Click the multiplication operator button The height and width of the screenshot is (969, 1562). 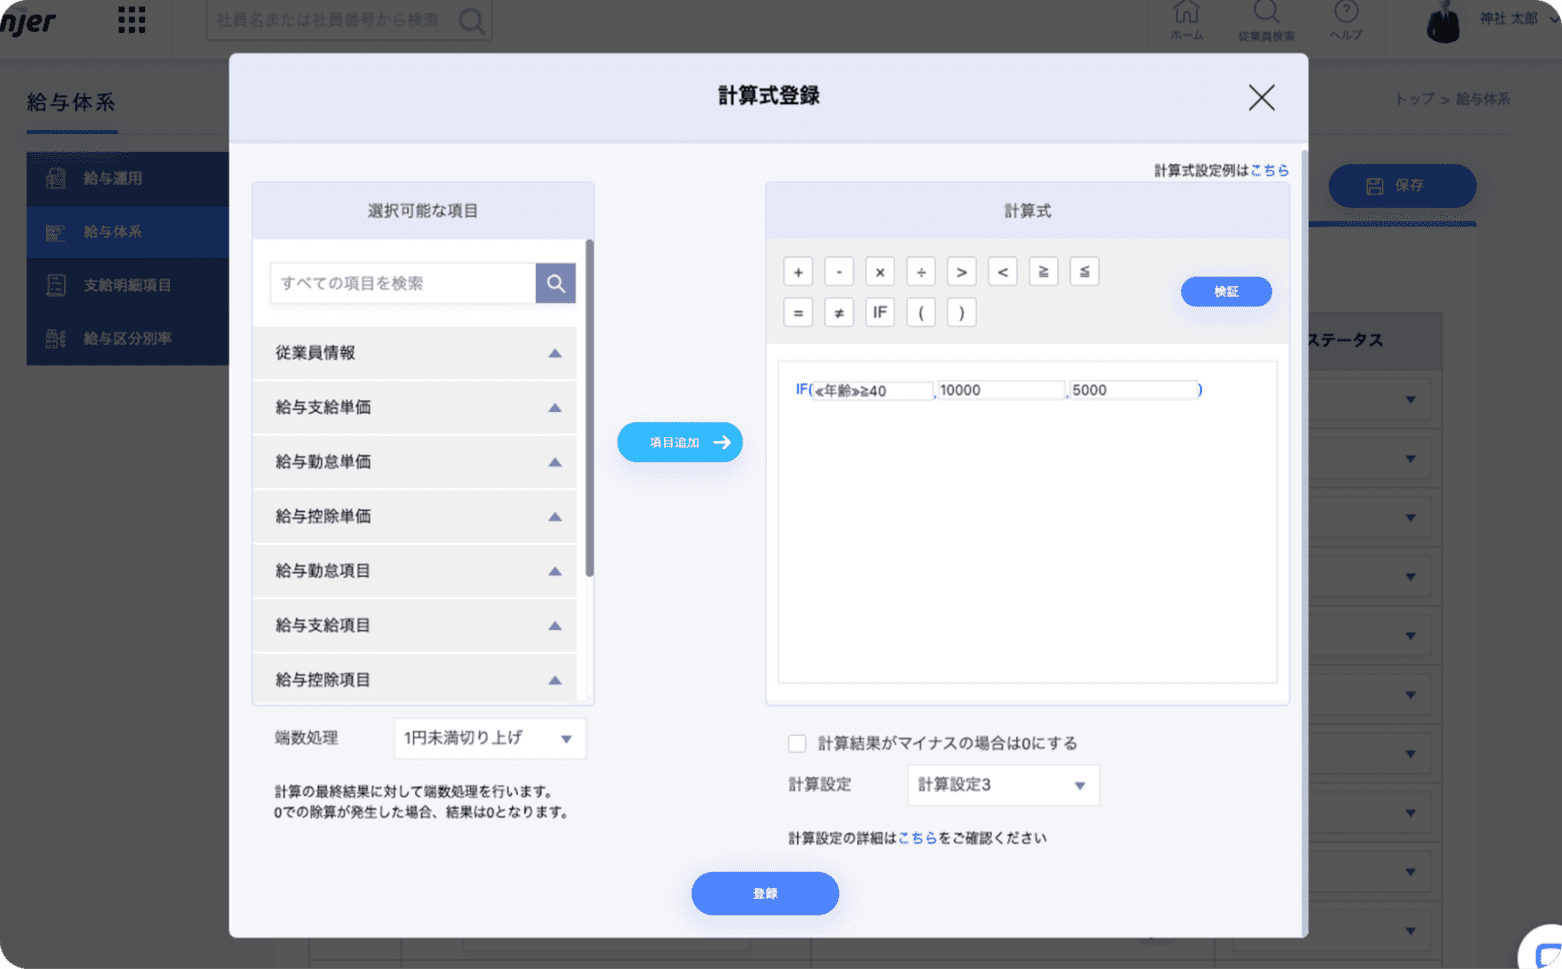pos(879,272)
